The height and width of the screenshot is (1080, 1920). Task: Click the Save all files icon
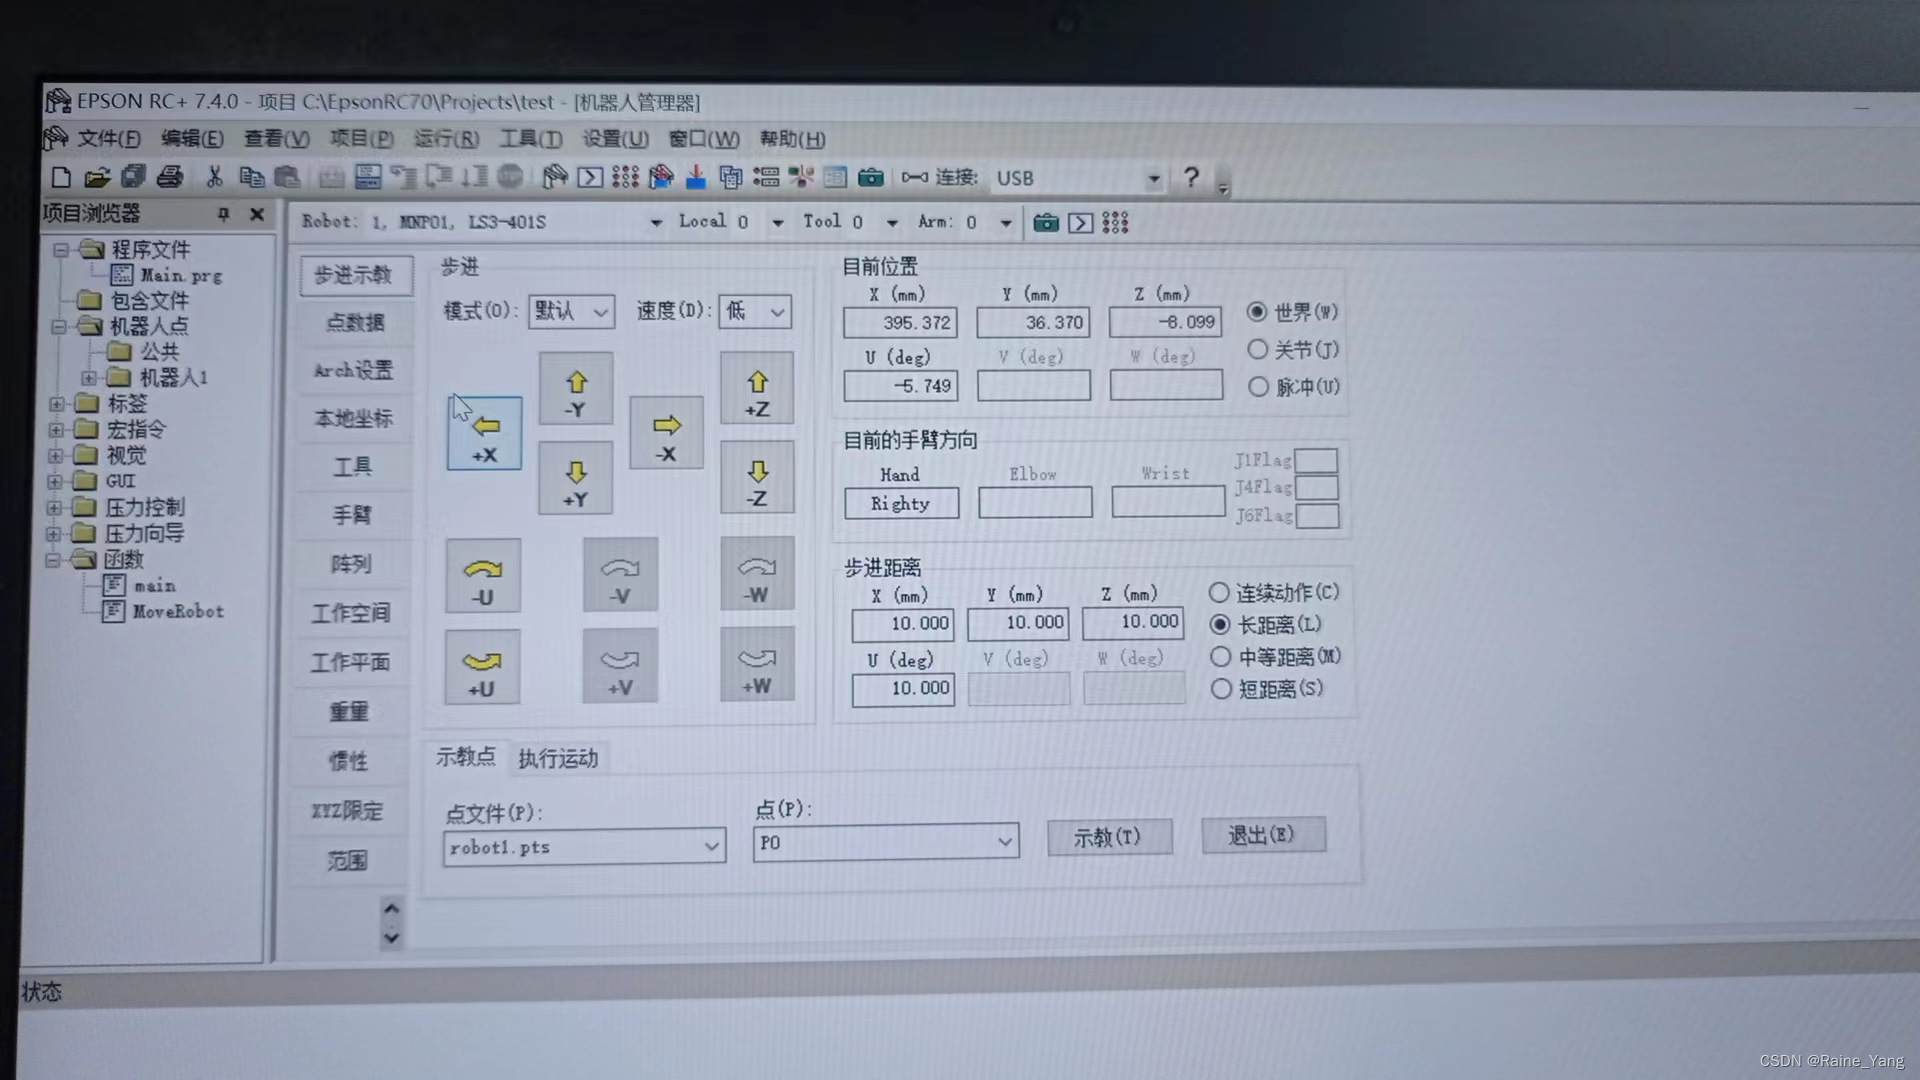click(133, 177)
